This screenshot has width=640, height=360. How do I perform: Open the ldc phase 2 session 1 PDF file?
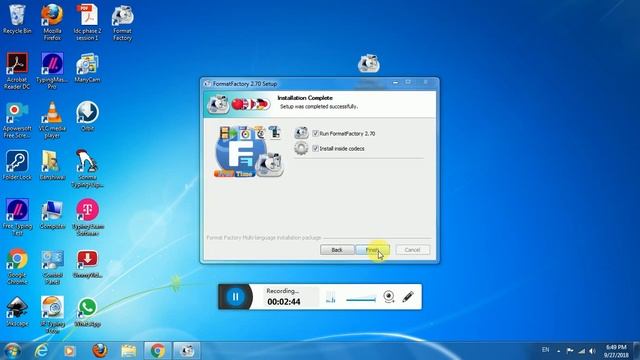pyautogui.click(x=87, y=22)
